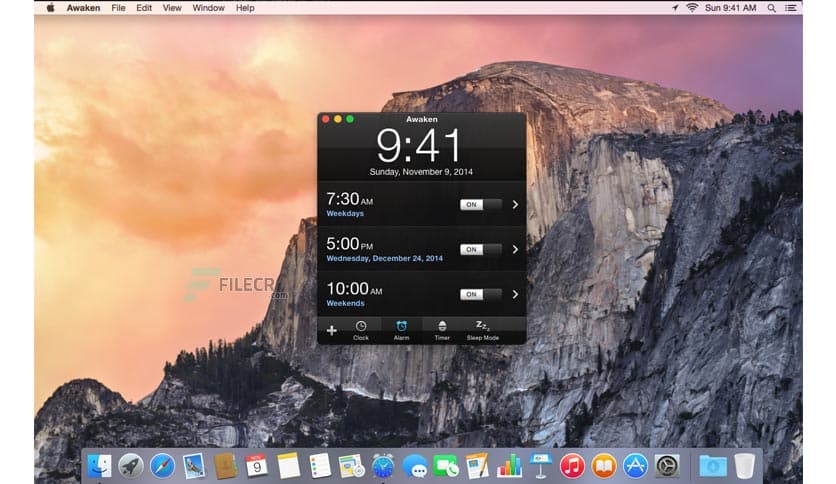Click the location services arrow in menu bar

[675, 7]
